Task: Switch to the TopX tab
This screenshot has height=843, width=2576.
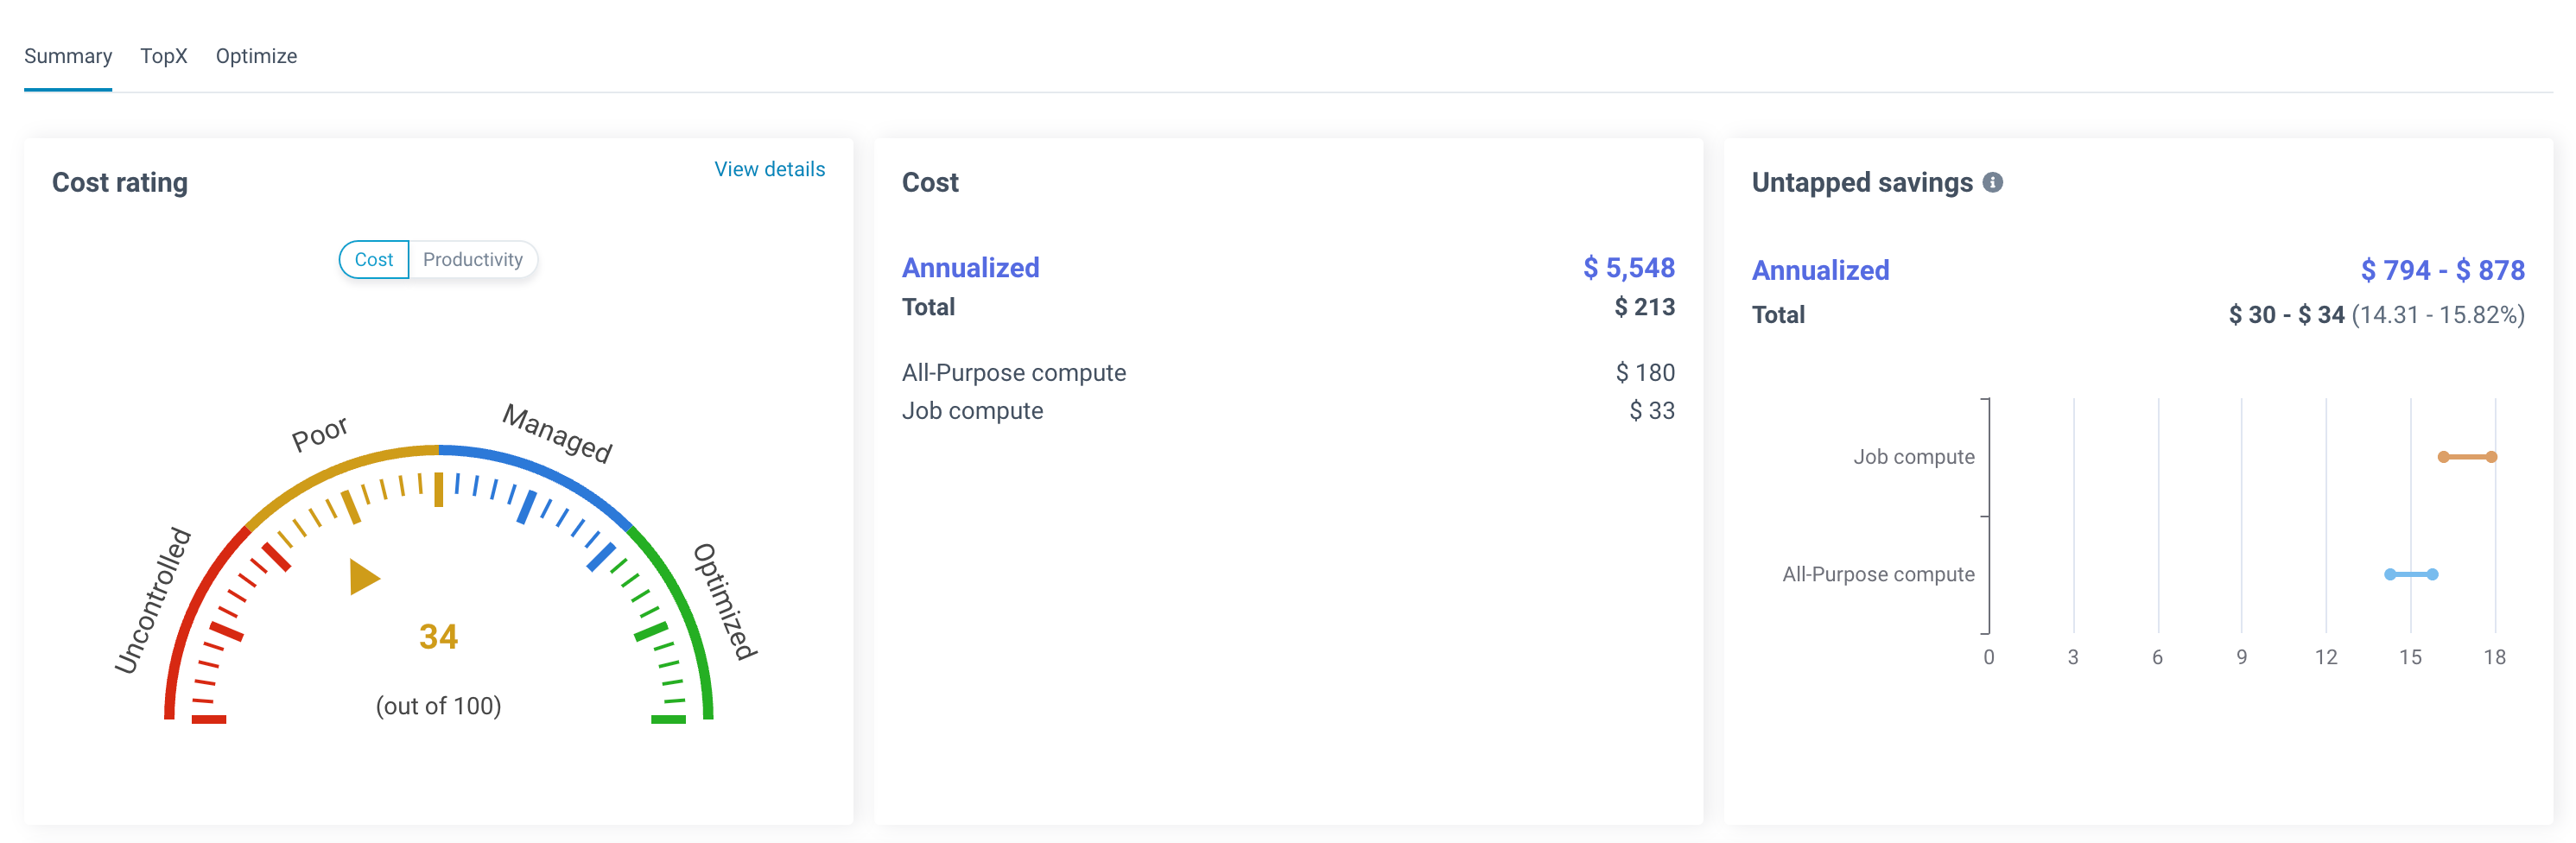Action: [x=163, y=56]
